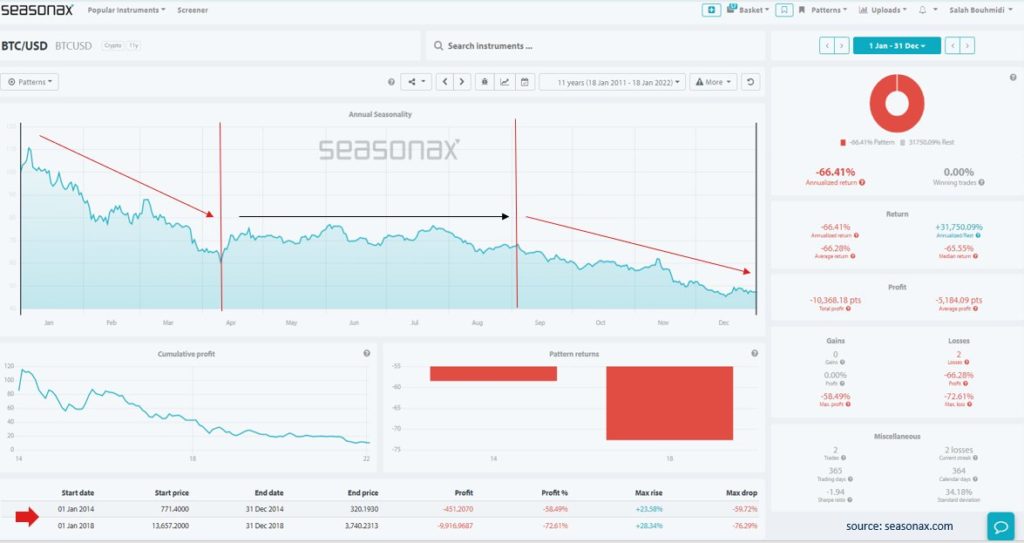
Task: Click the Start date column header
Action: 78,493
